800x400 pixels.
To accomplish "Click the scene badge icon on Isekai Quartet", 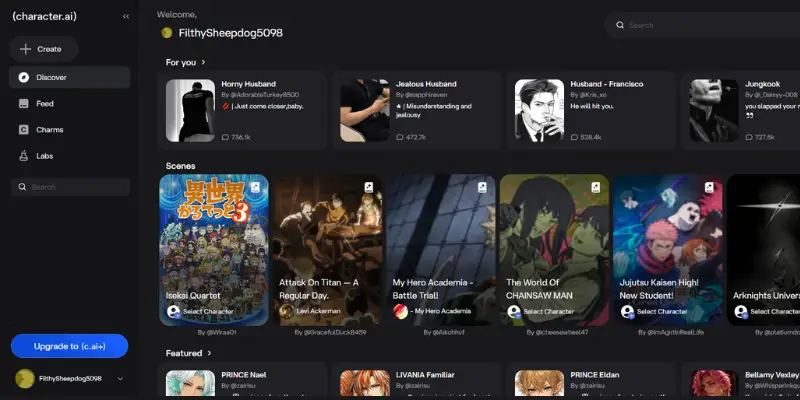I will tap(255, 188).
